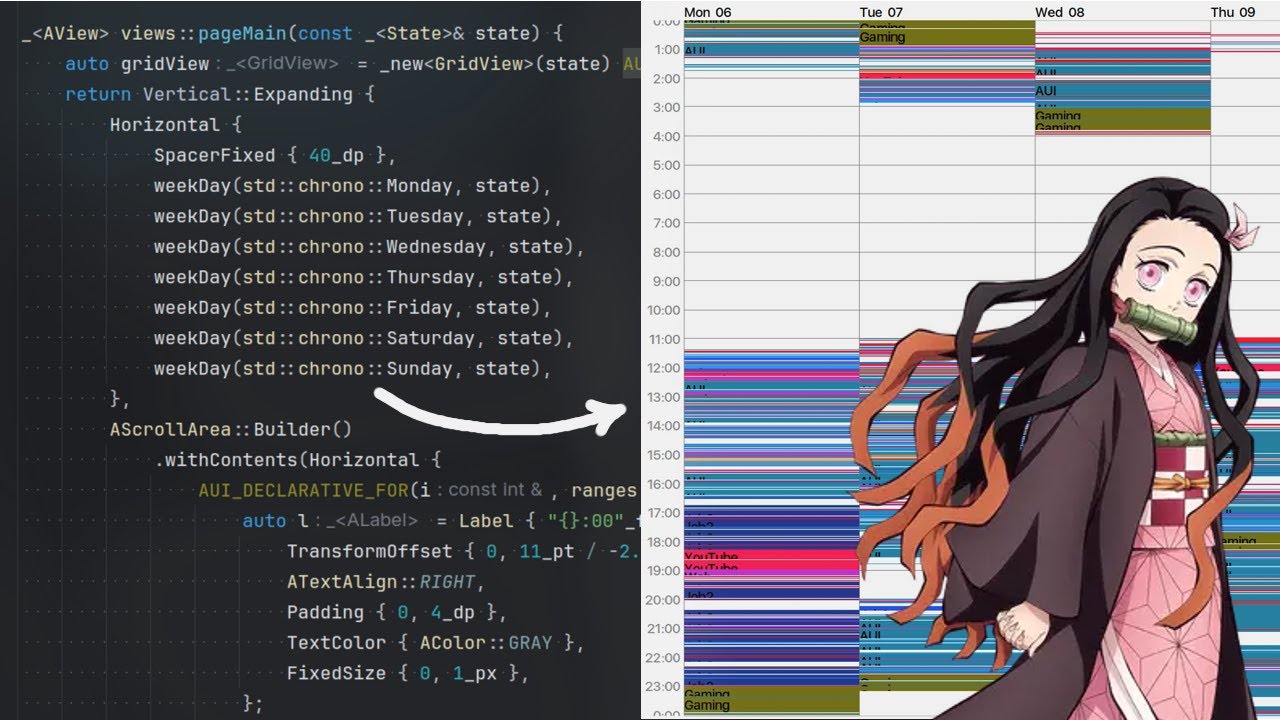Click the gridView variable name
Image resolution: width=1280 pixels, height=720 pixels.
pos(165,64)
